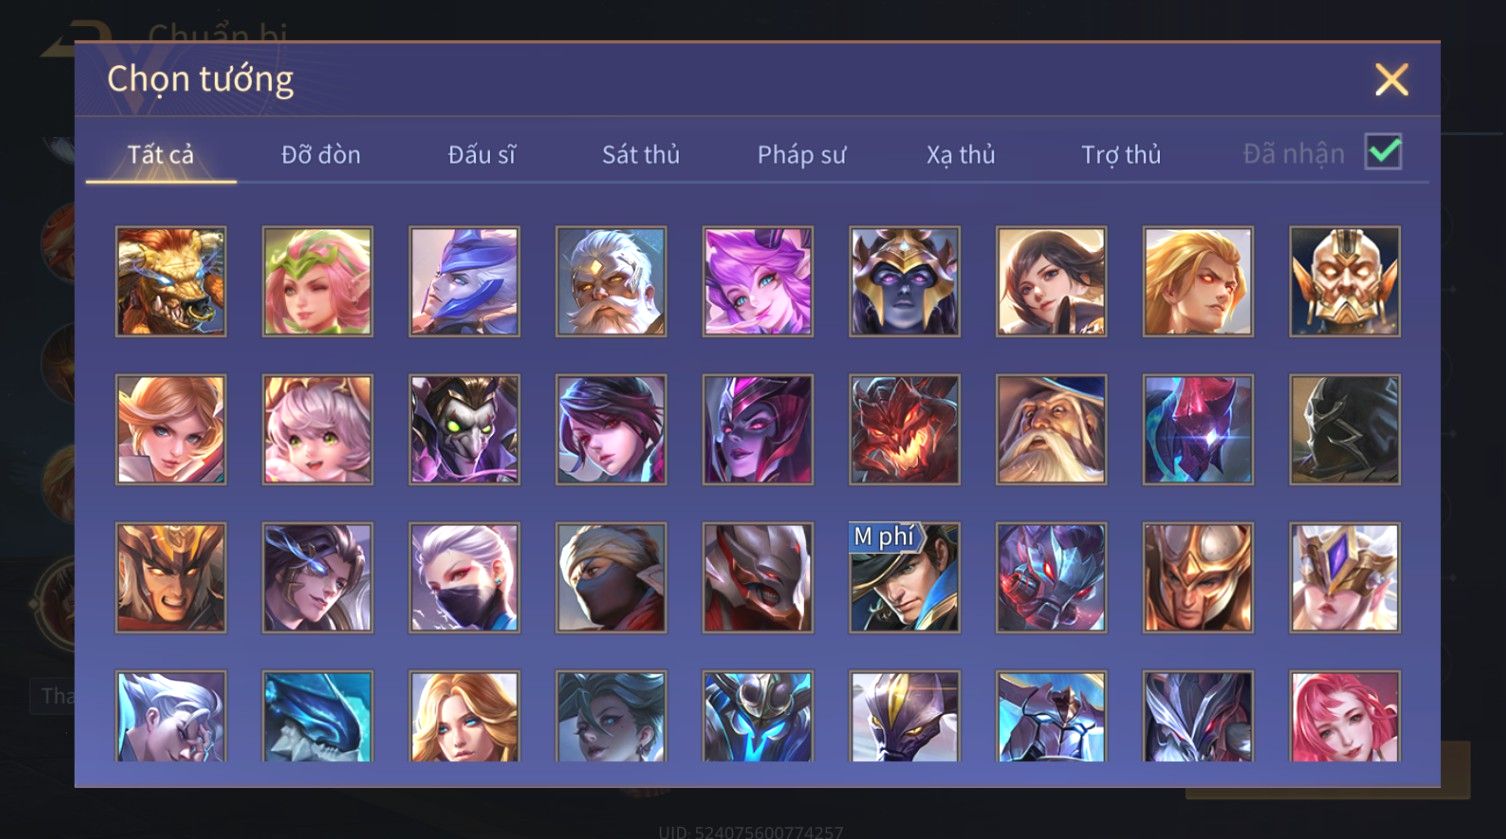Image resolution: width=1506 pixels, height=839 pixels.
Task: Filter heroes by 'Xạ thủ' tab
Action: 960,155
